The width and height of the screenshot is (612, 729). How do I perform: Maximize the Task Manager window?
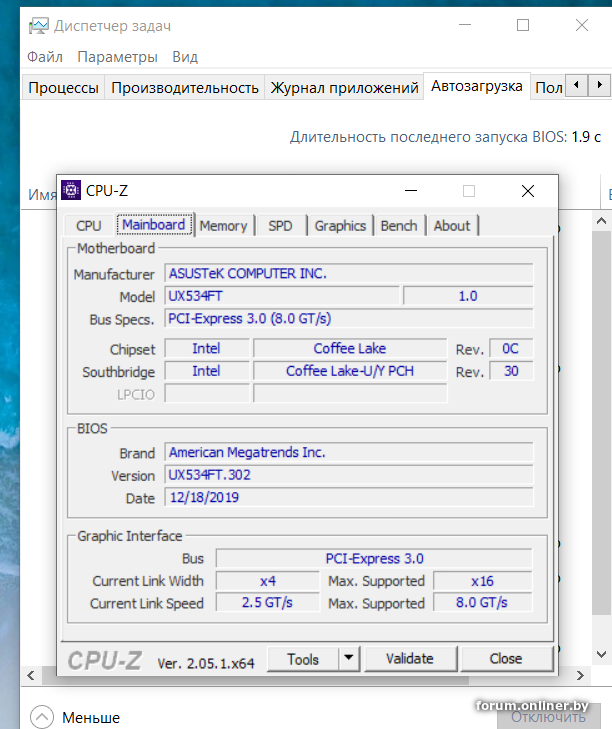pos(523,25)
